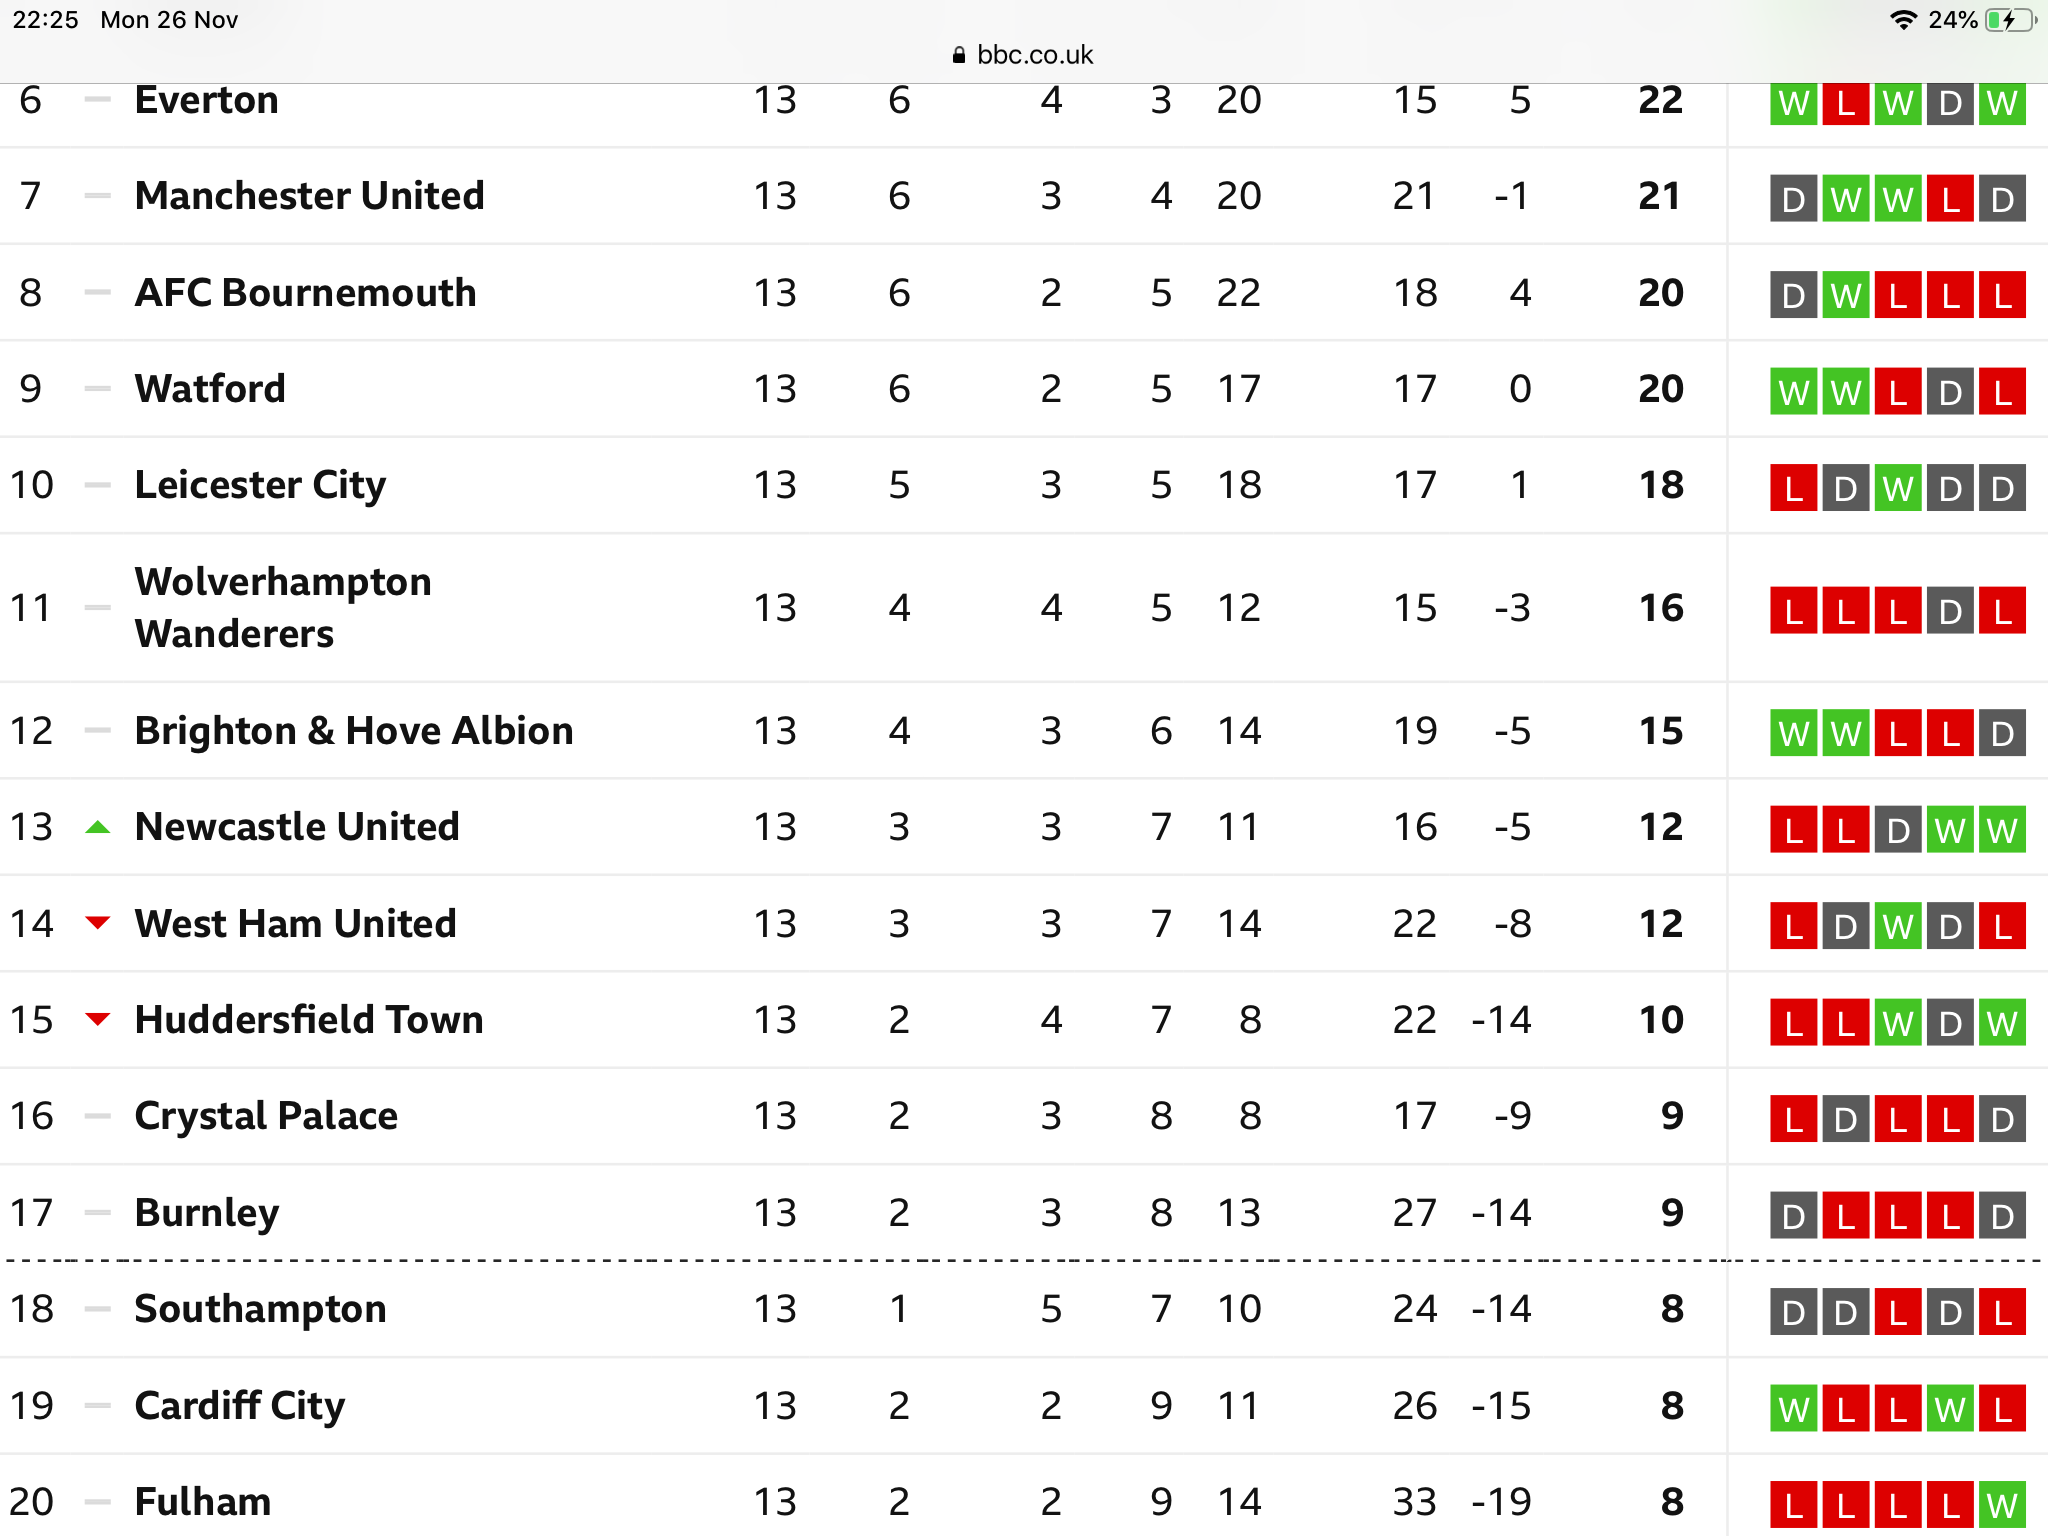Tap the Wi-Fi icon in status bar
This screenshot has width=2048, height=1536.
click(x=1904, y=20)
